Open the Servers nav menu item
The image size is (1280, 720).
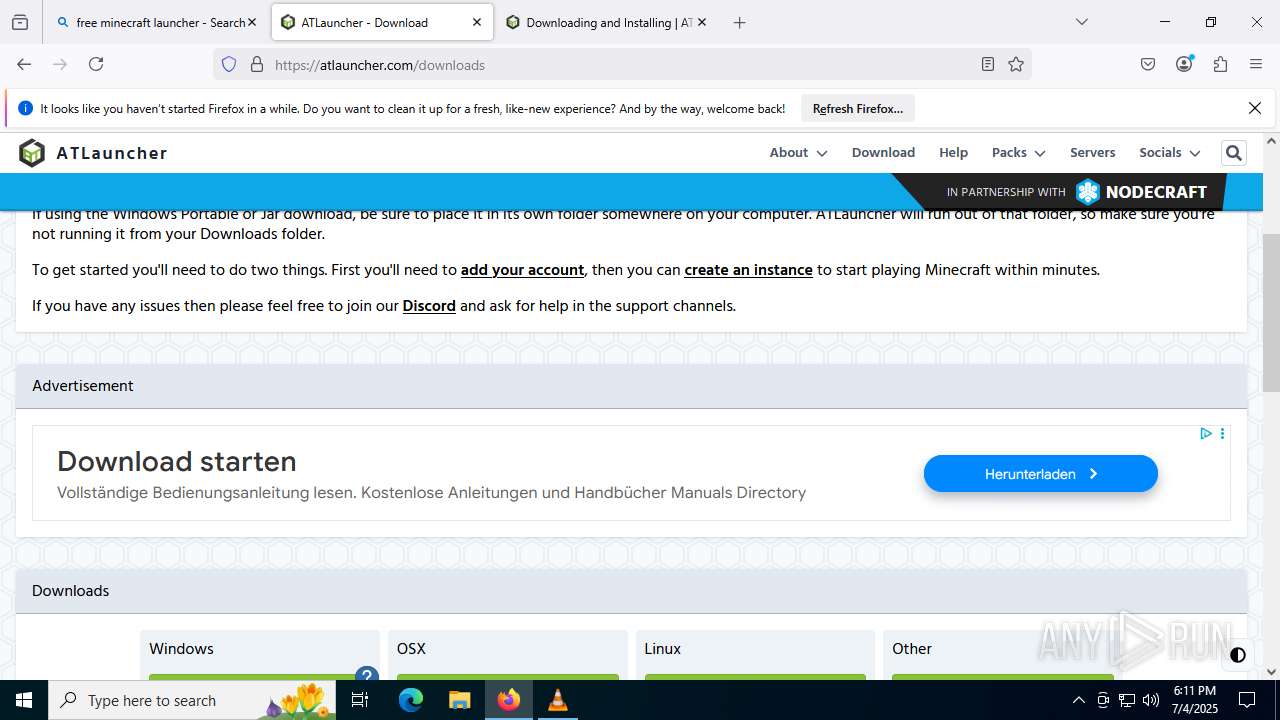click(1092, 153)
